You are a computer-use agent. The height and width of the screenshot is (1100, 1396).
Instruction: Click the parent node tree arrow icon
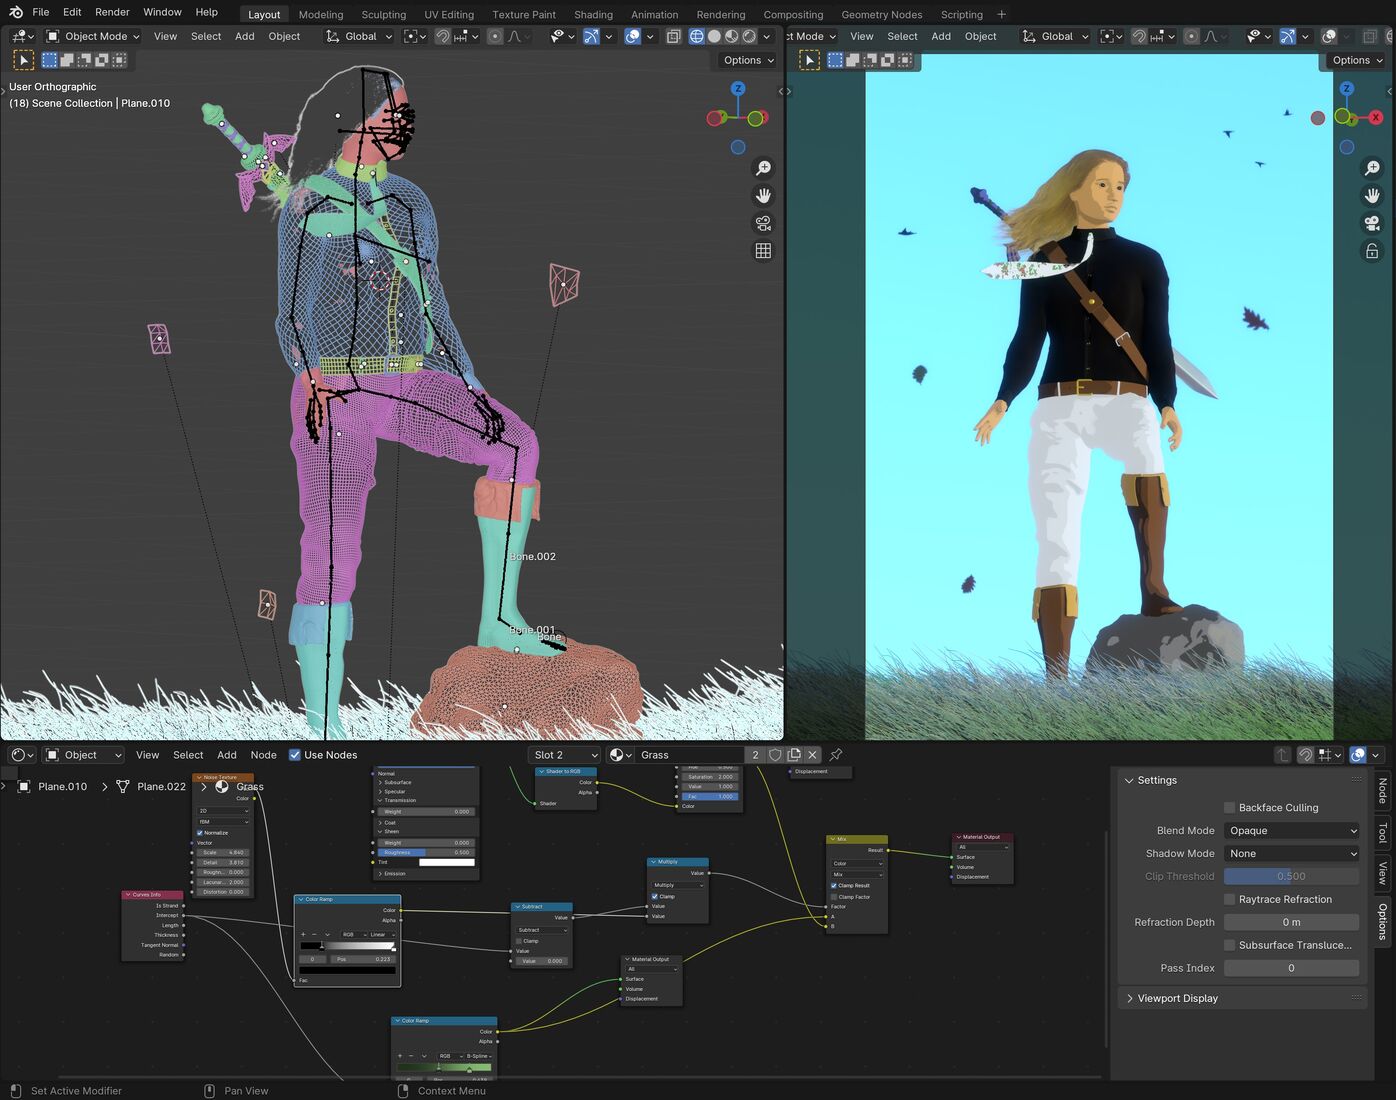click(1282, 755)
